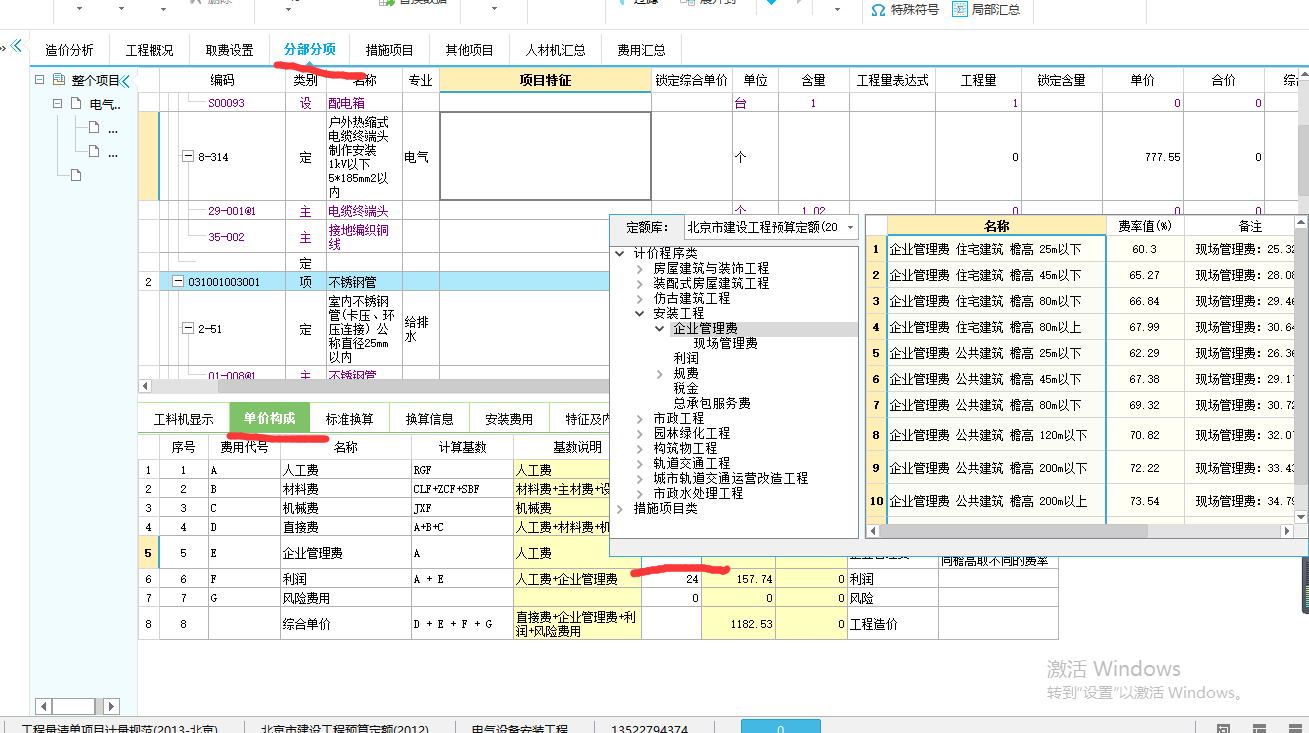Select 税金 tree item

[686, 388]
